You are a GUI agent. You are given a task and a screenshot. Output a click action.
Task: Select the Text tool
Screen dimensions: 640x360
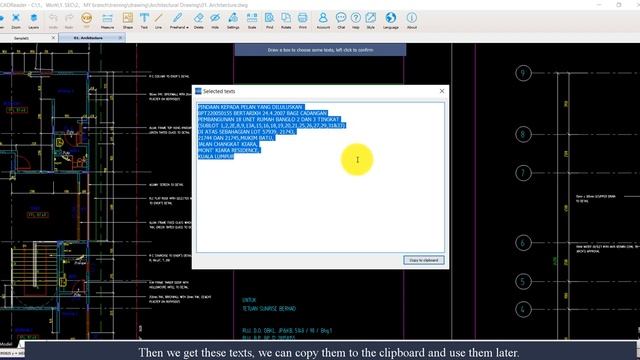click(144, 20)
